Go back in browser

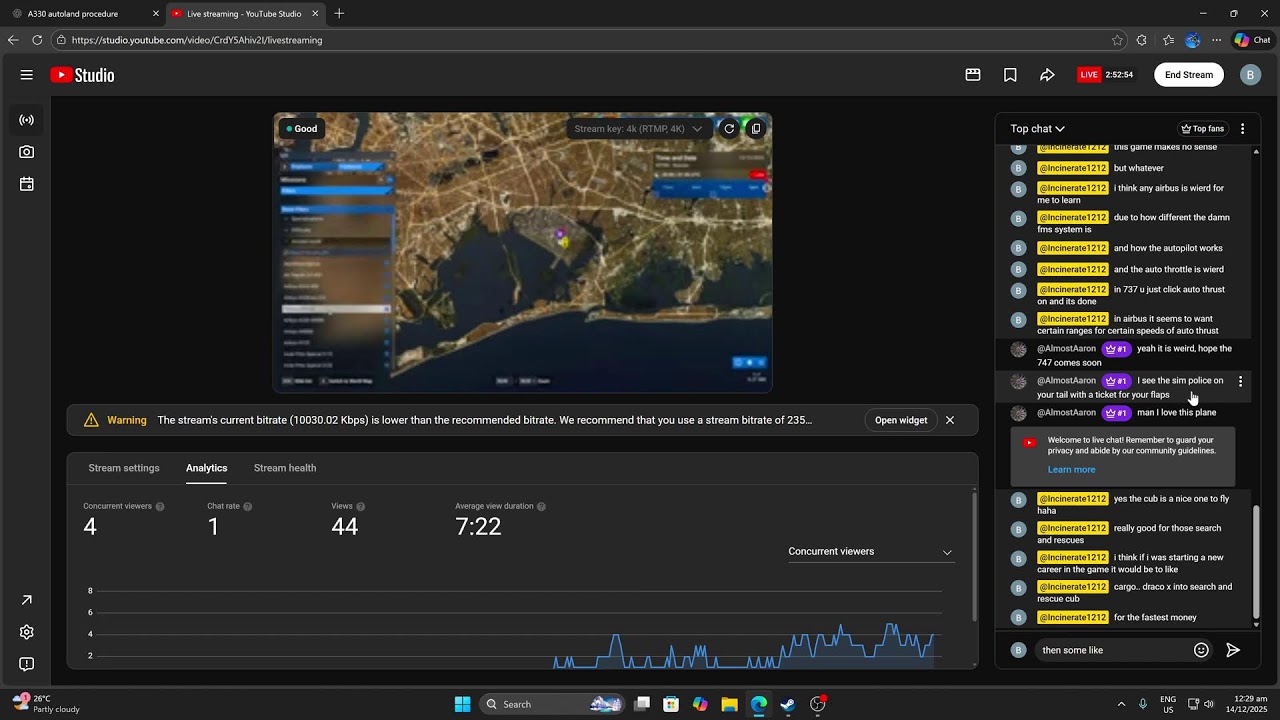pyautogui.click(x=13, y=40)
